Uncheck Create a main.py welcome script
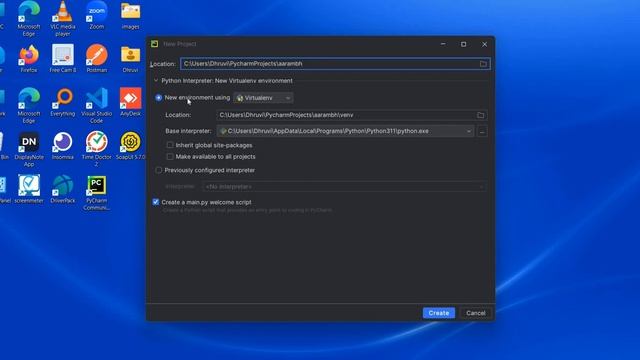This screenshot has width=640, height=360. pyautogui.click(x=156, y=202)
